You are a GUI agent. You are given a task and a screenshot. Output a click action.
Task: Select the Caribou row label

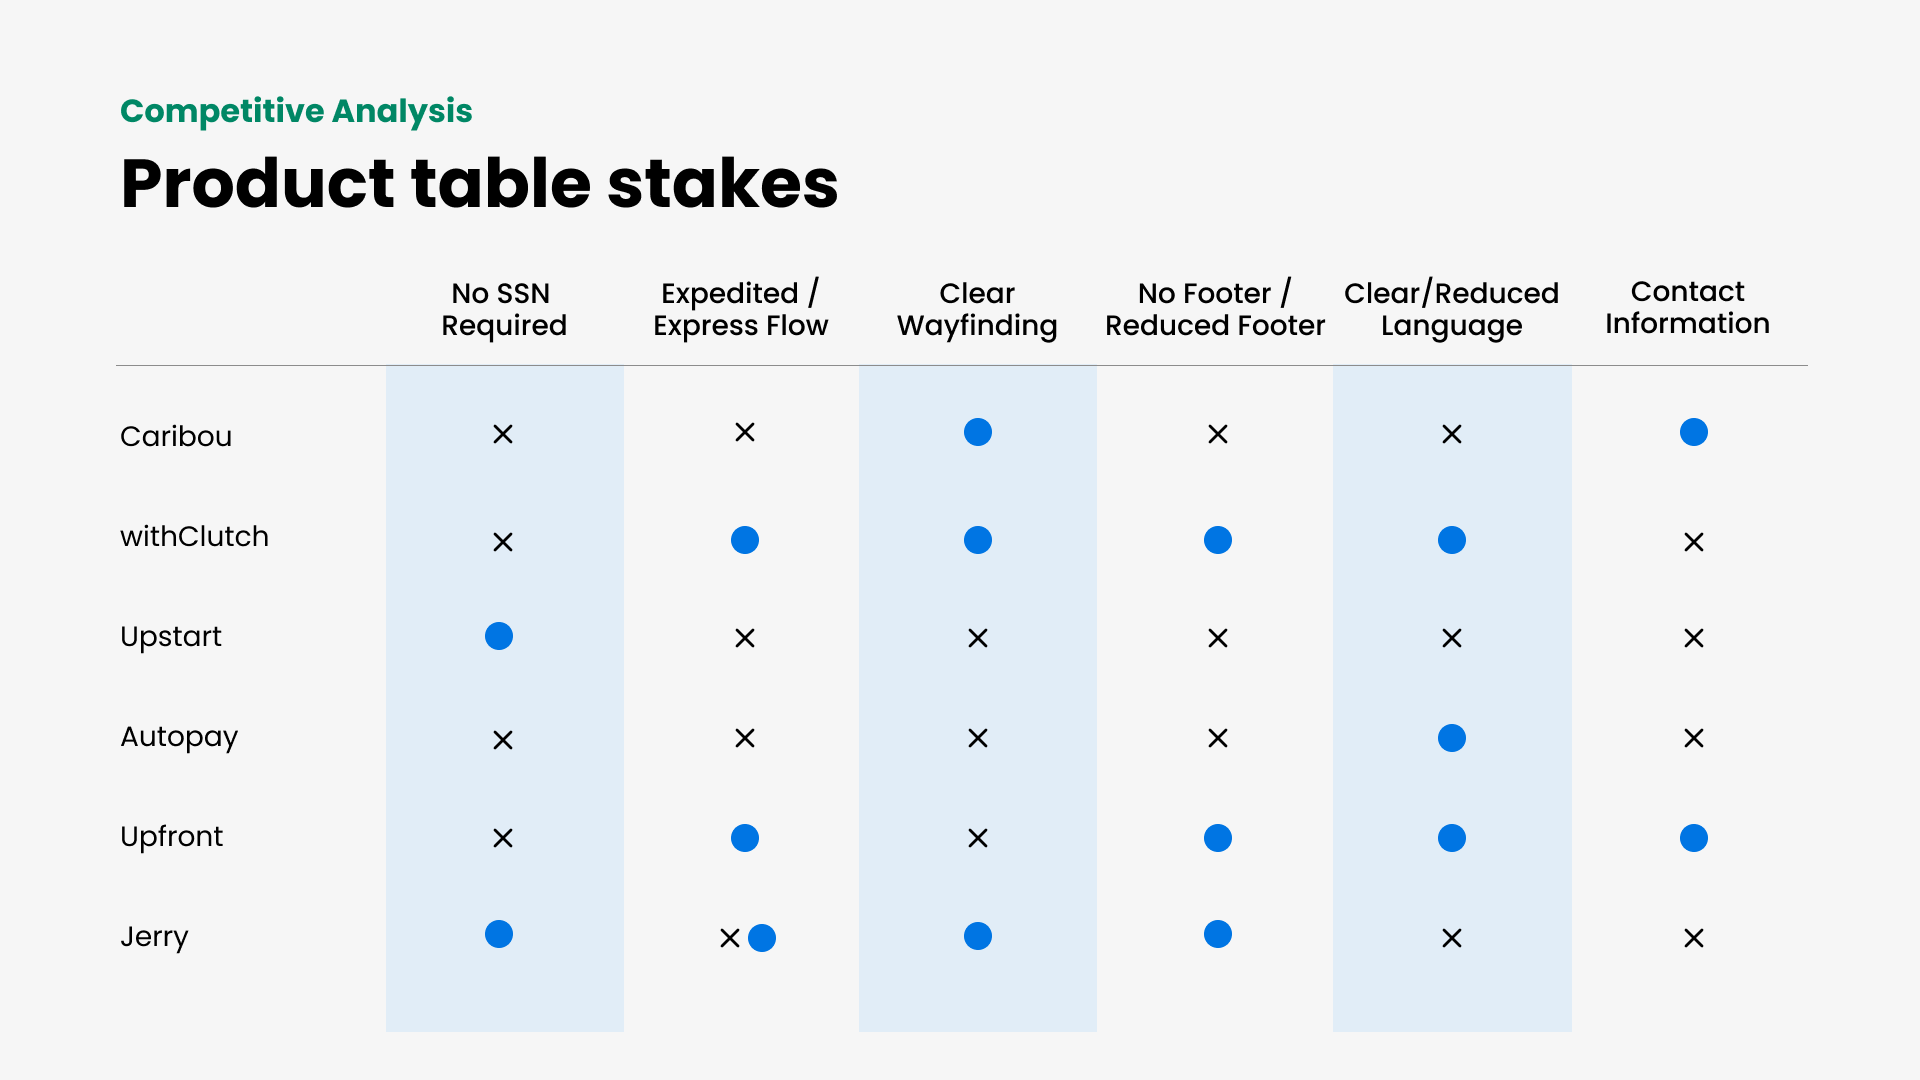pos(176,436)
